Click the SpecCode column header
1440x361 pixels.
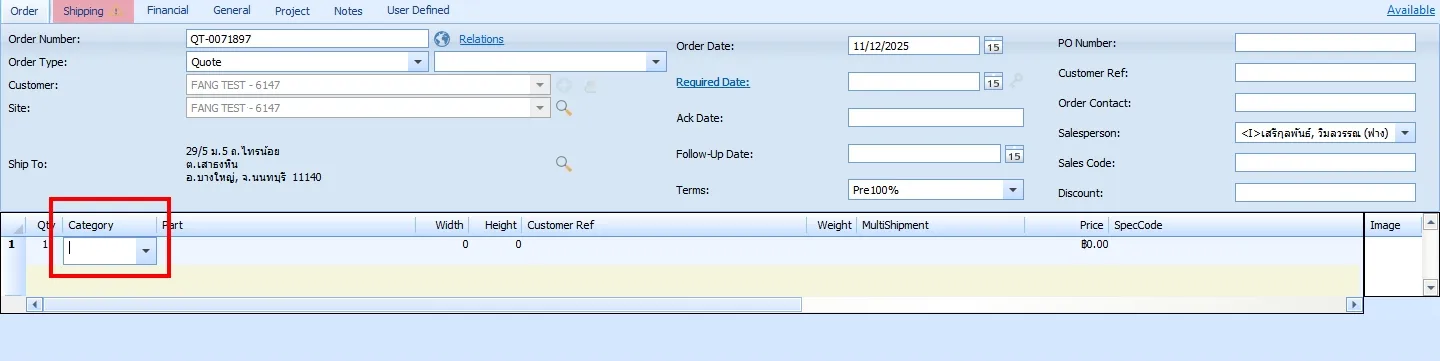tap(1235, 226)
